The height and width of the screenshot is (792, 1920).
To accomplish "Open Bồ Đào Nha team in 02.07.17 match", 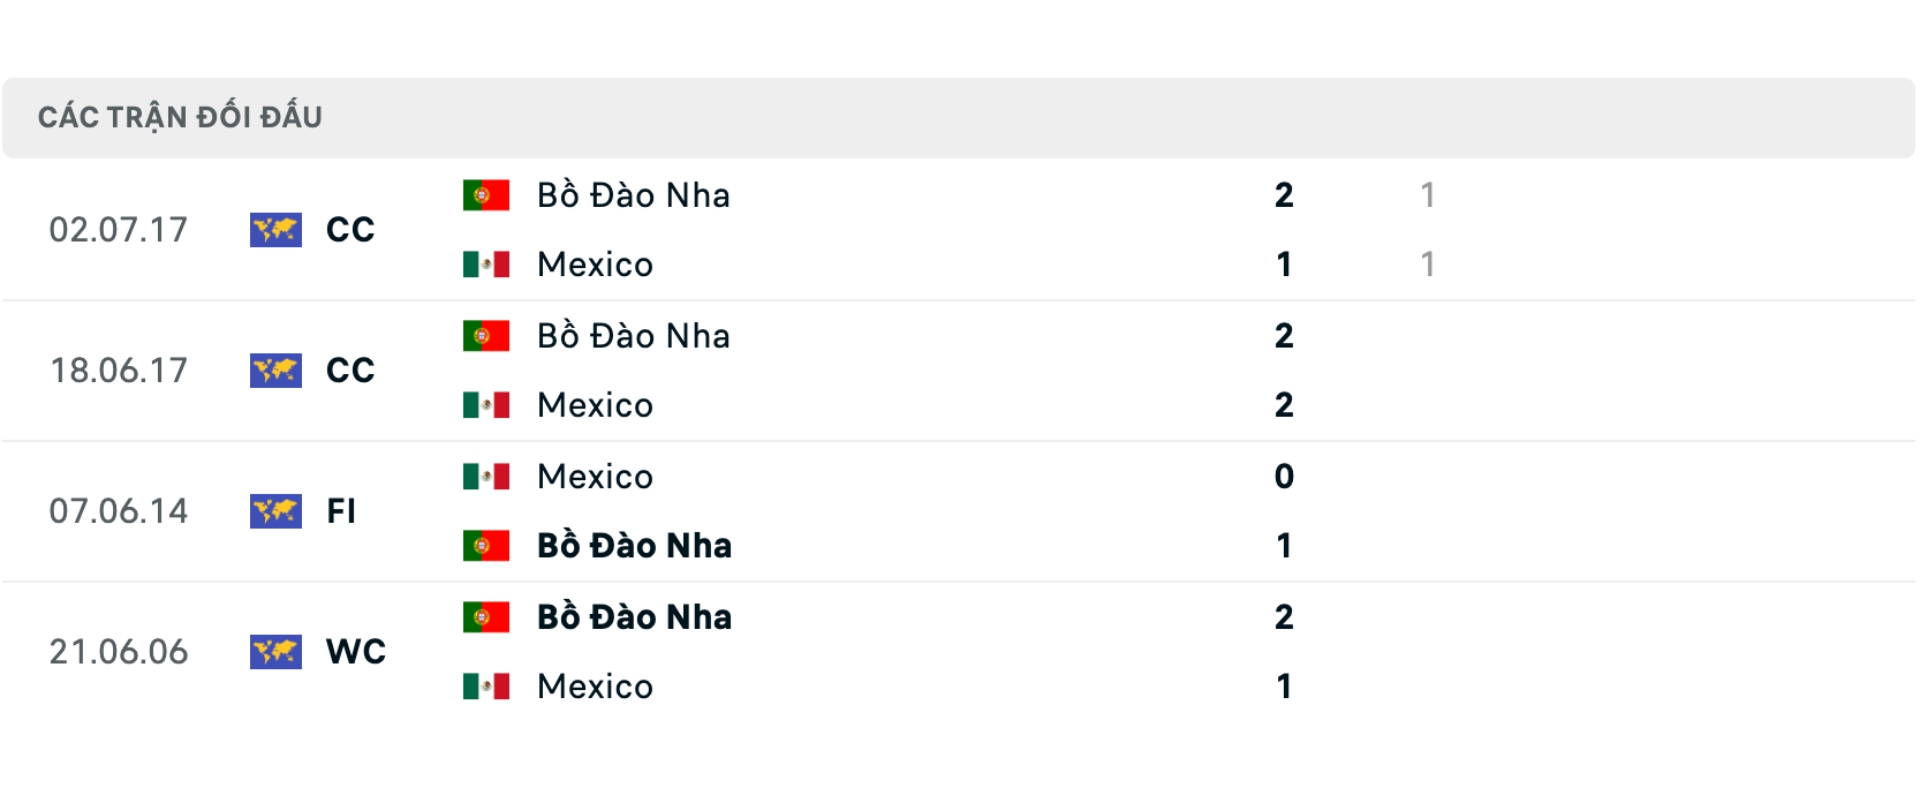I will 633,195.
